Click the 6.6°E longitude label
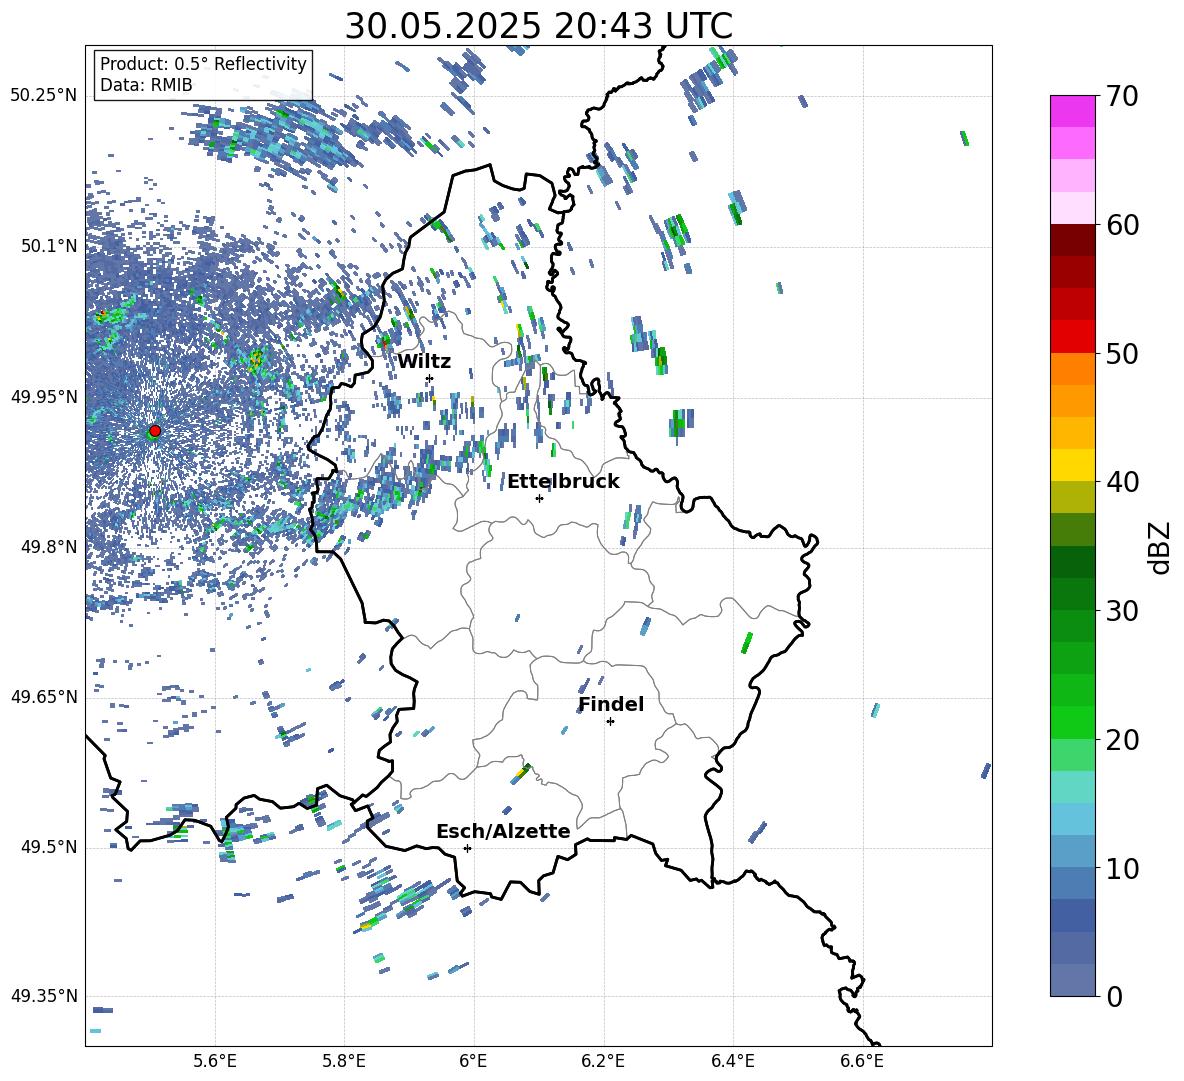Viewport: 1184px width, 1081px height. [x=862, y=1061]
